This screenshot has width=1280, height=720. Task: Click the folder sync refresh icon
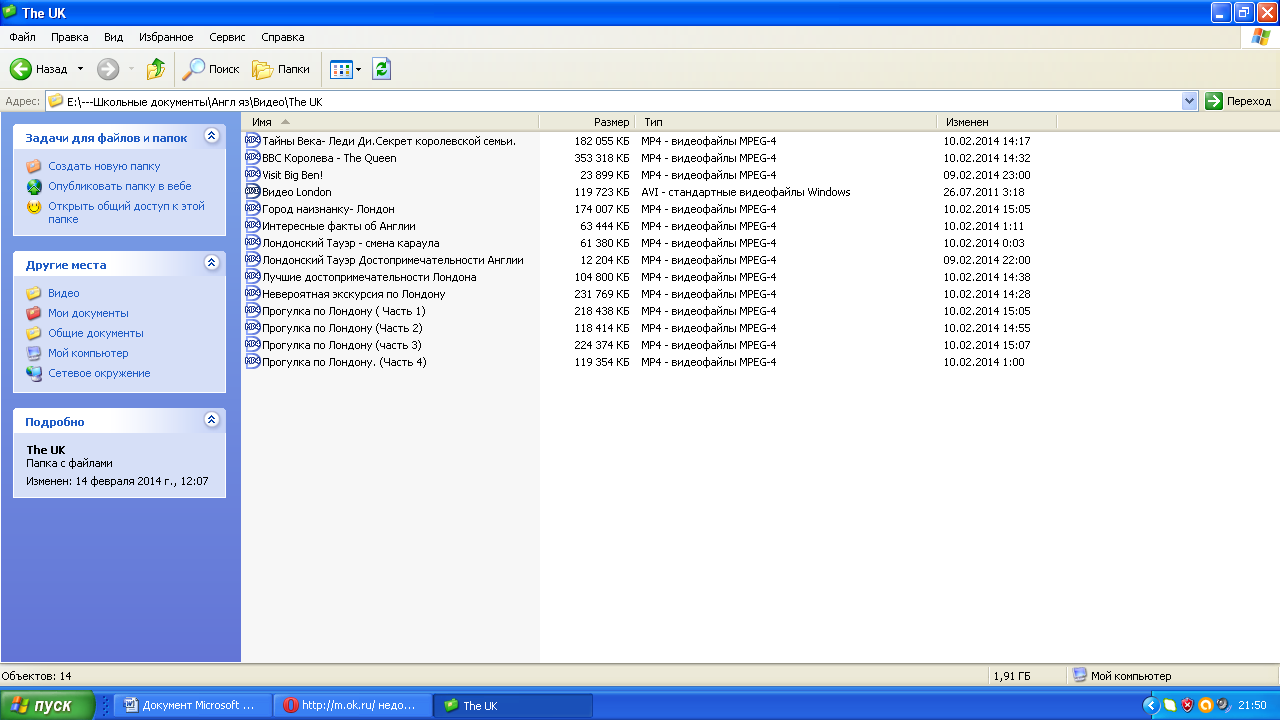click(381, 69)
